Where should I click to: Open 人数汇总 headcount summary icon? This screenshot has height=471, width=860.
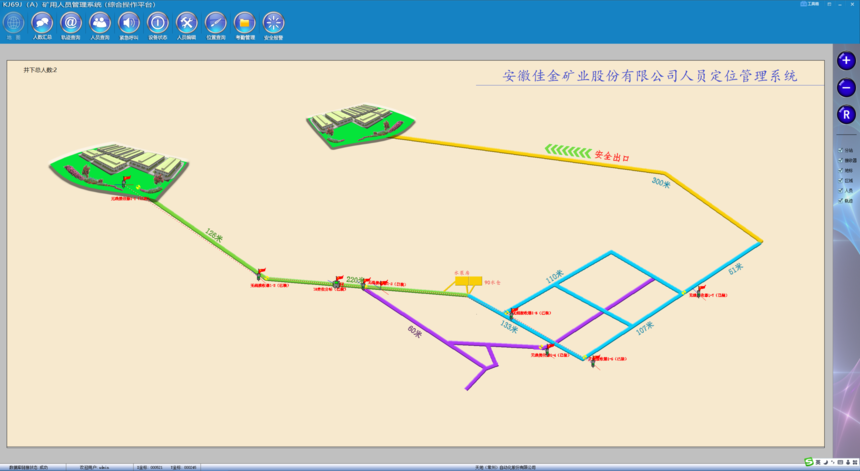tap(42, 24)
